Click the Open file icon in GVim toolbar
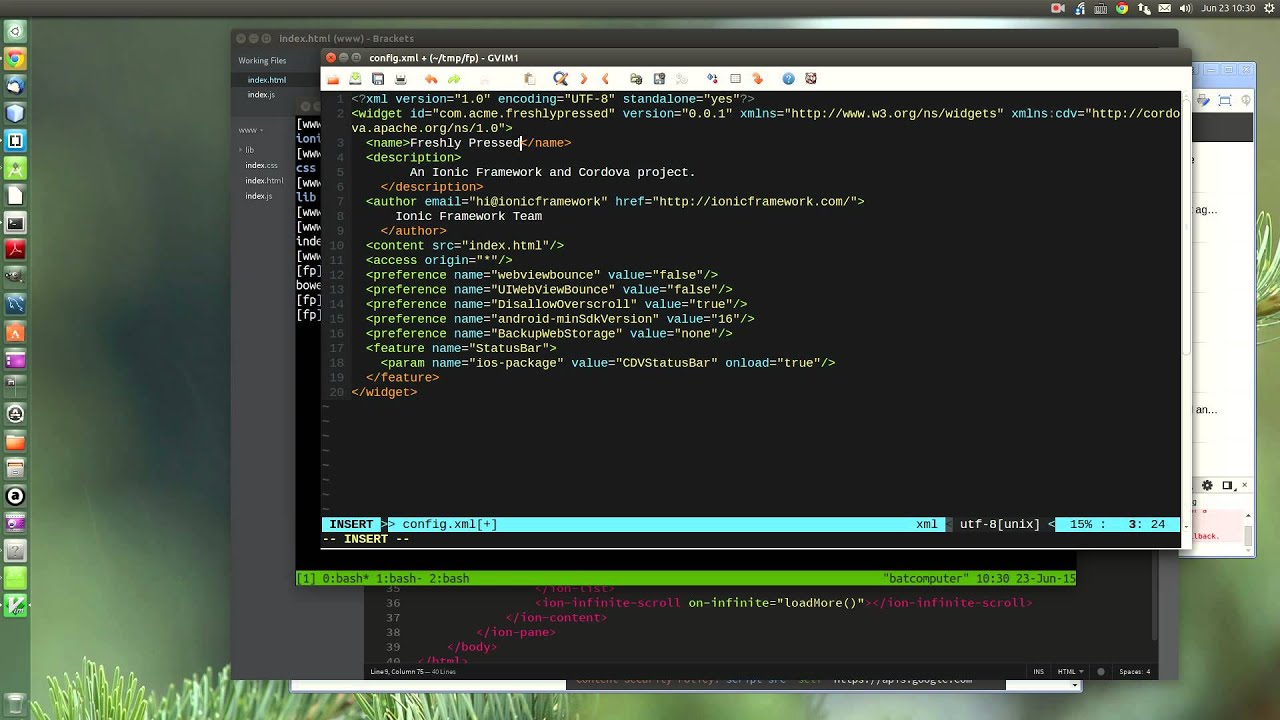The width and height of the screenshot is (1280, 720). click(333, 79)
